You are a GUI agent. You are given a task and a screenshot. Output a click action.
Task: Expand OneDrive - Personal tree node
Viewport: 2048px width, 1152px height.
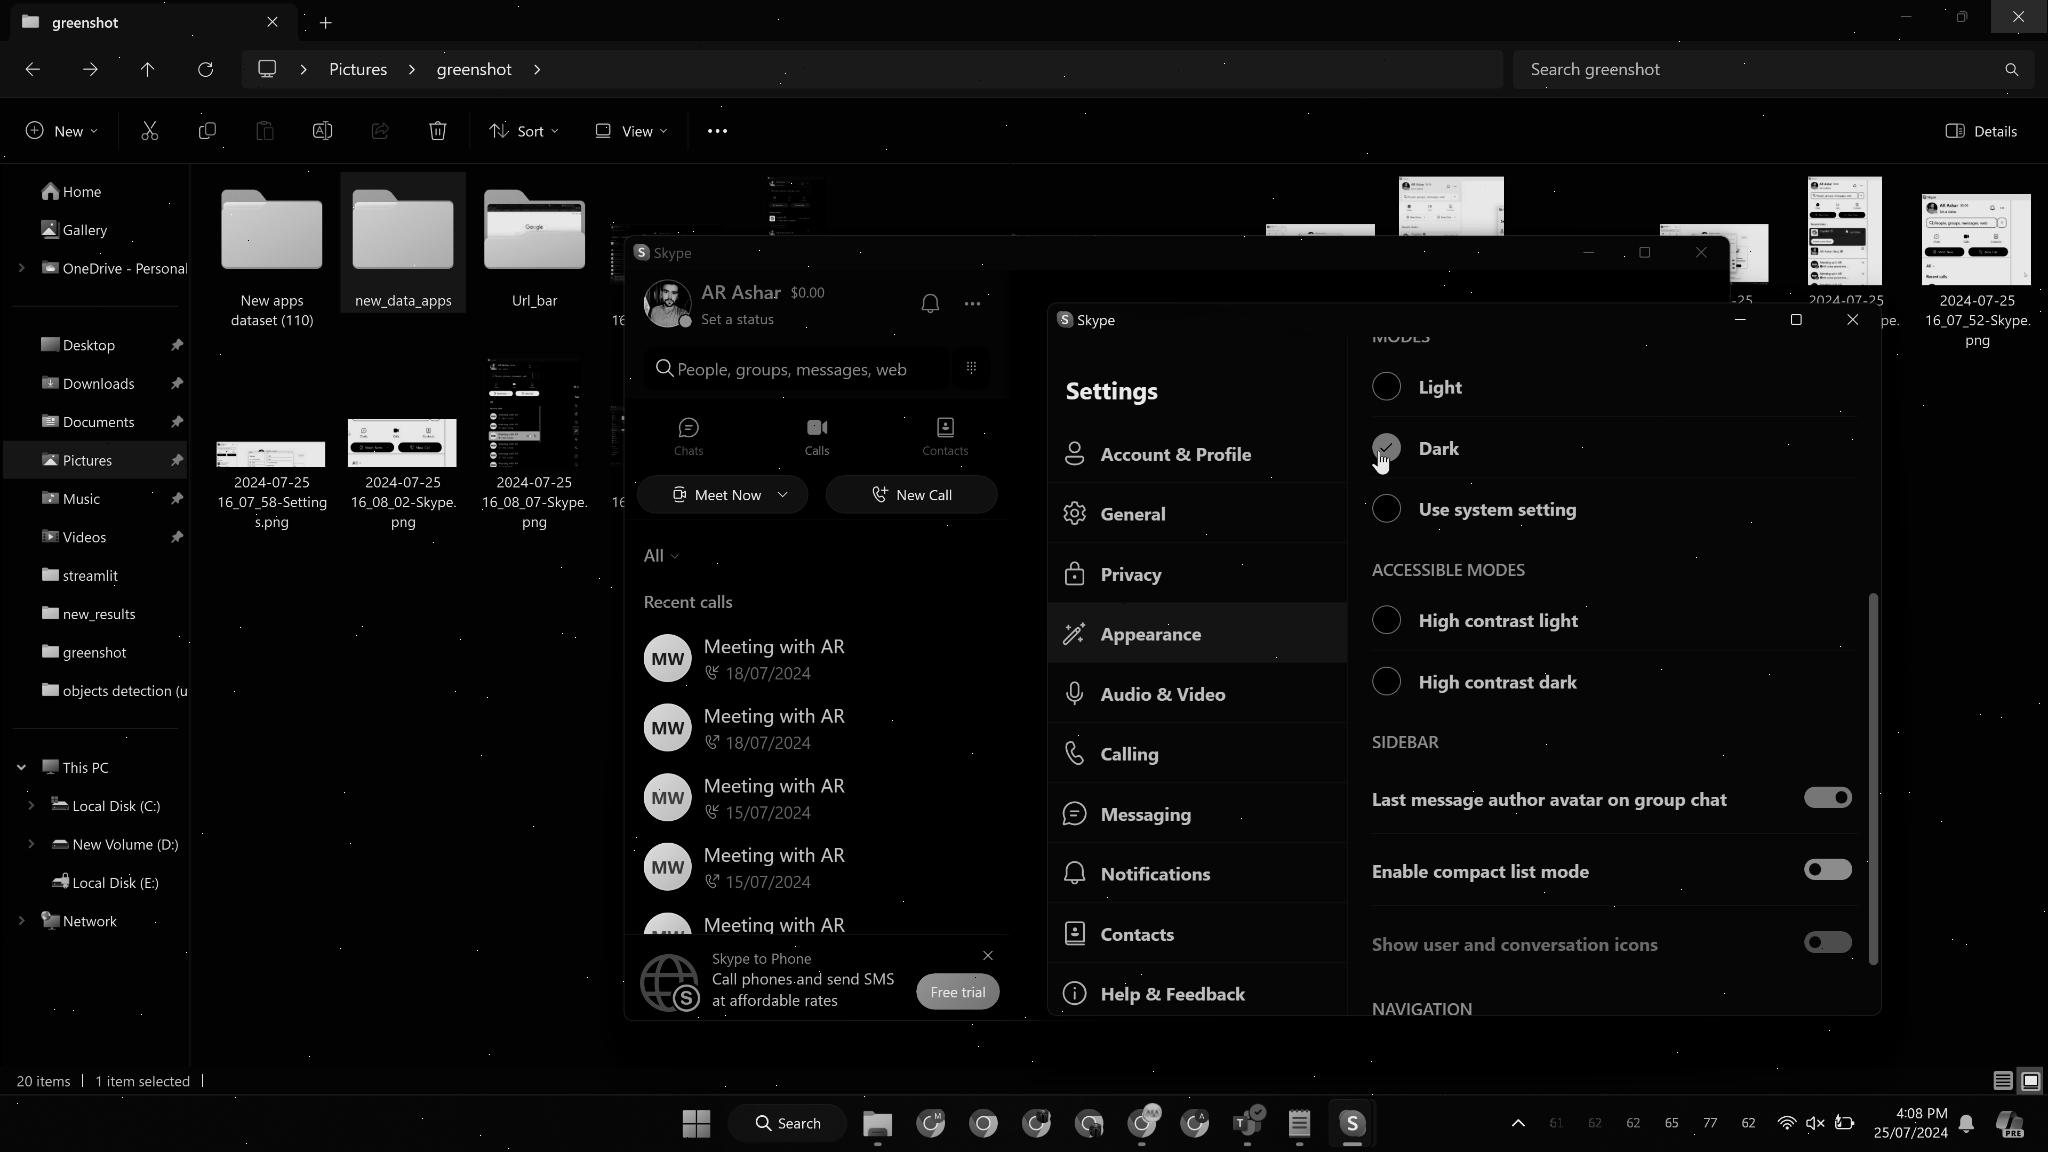coord(21,268)
